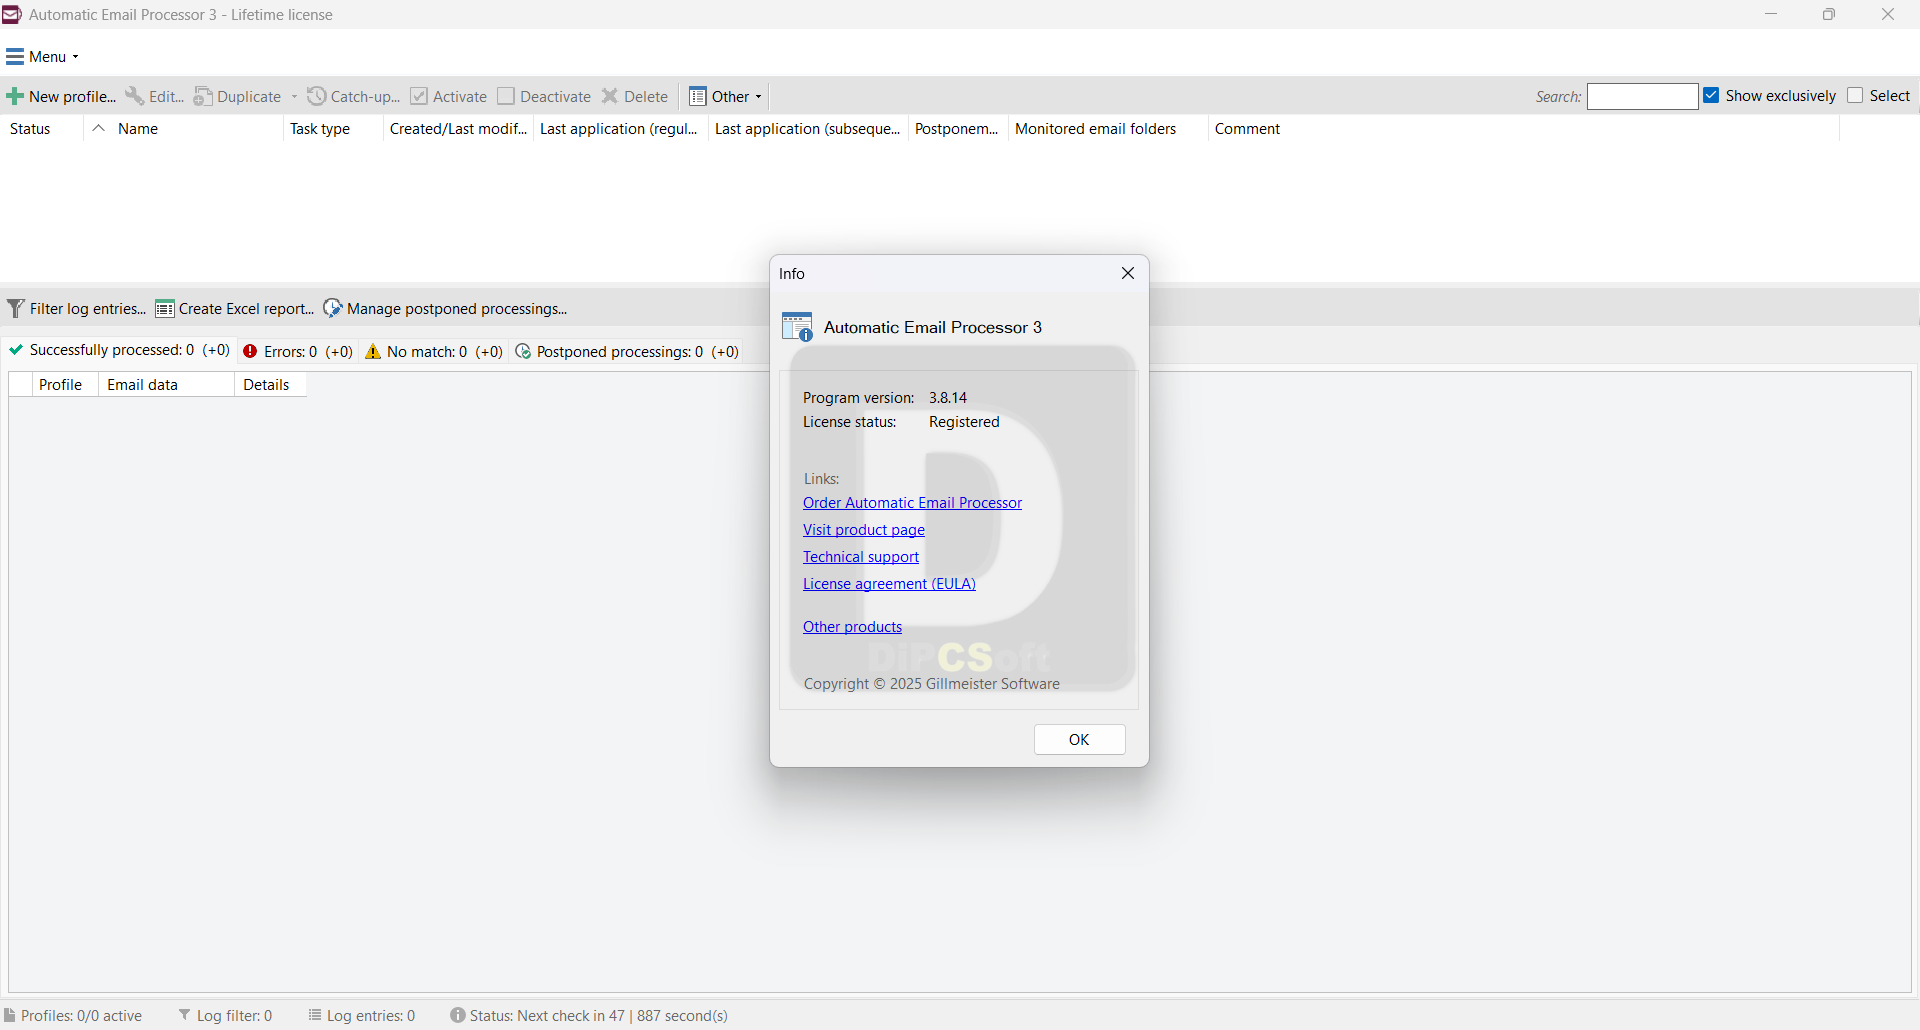
Task: Click the Deactivate icon
Action: pos(506,96)
